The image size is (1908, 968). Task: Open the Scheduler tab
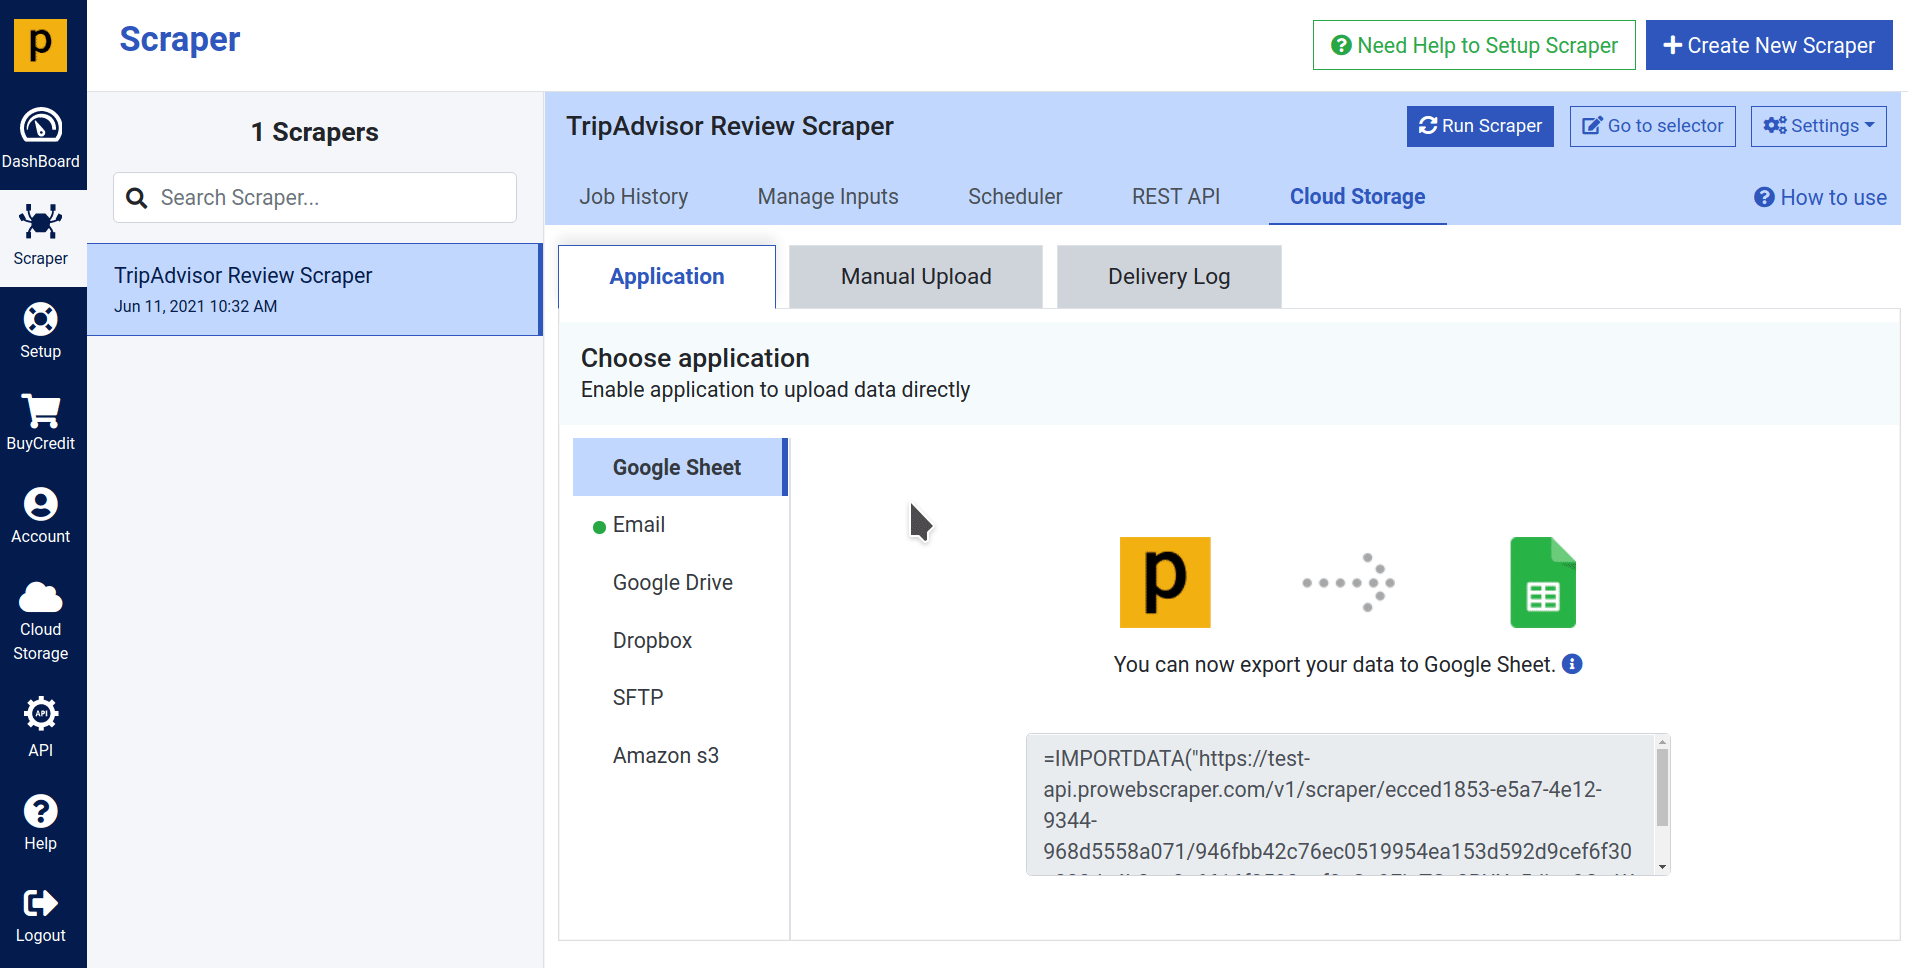point(1014,197)
